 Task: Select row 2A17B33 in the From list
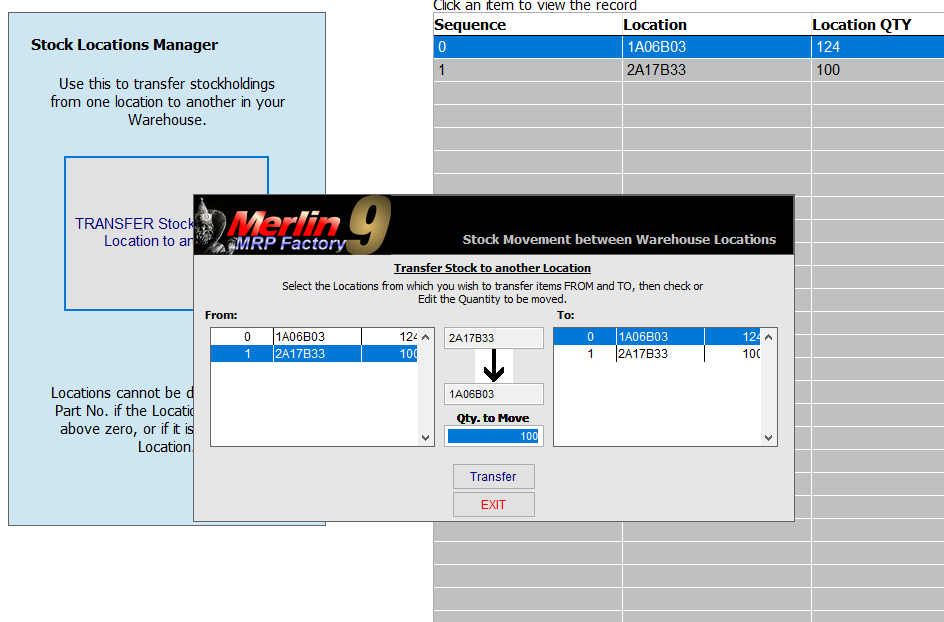point(315,354)
